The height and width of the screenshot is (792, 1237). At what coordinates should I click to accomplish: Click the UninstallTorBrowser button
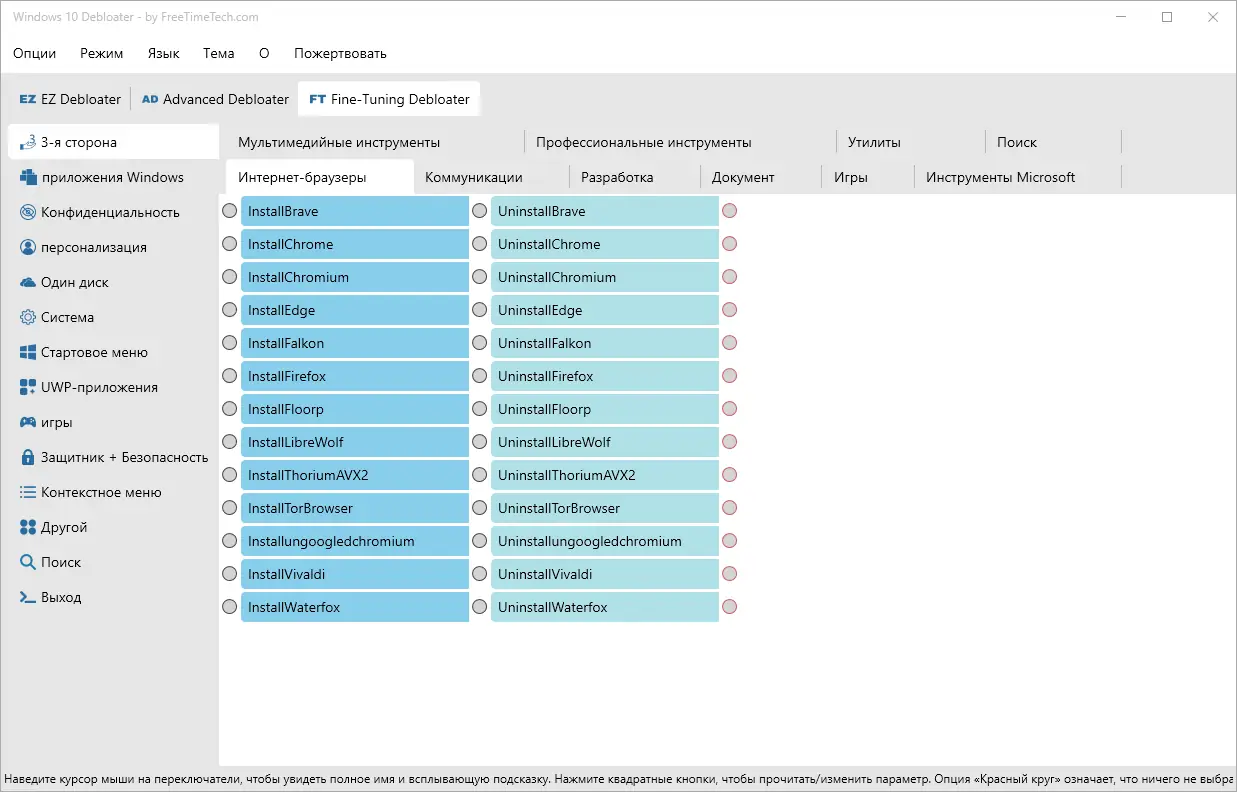click(x=604, y=508)
